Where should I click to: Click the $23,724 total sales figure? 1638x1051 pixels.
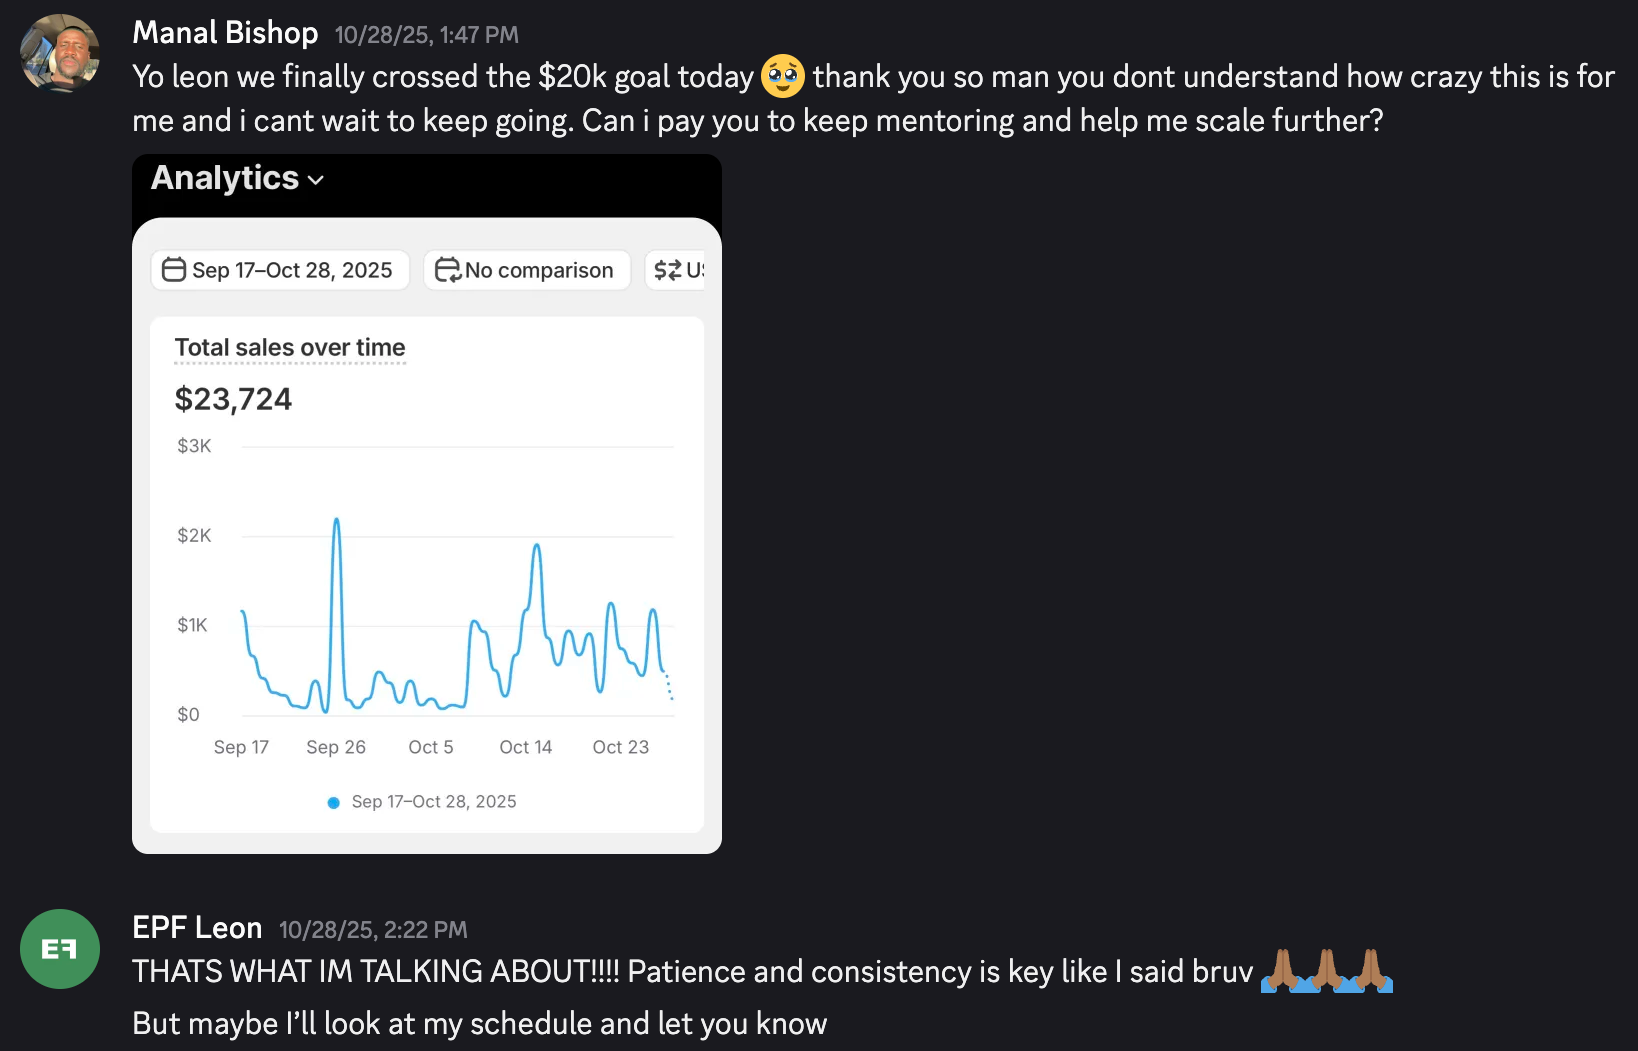tap(233, 399)
